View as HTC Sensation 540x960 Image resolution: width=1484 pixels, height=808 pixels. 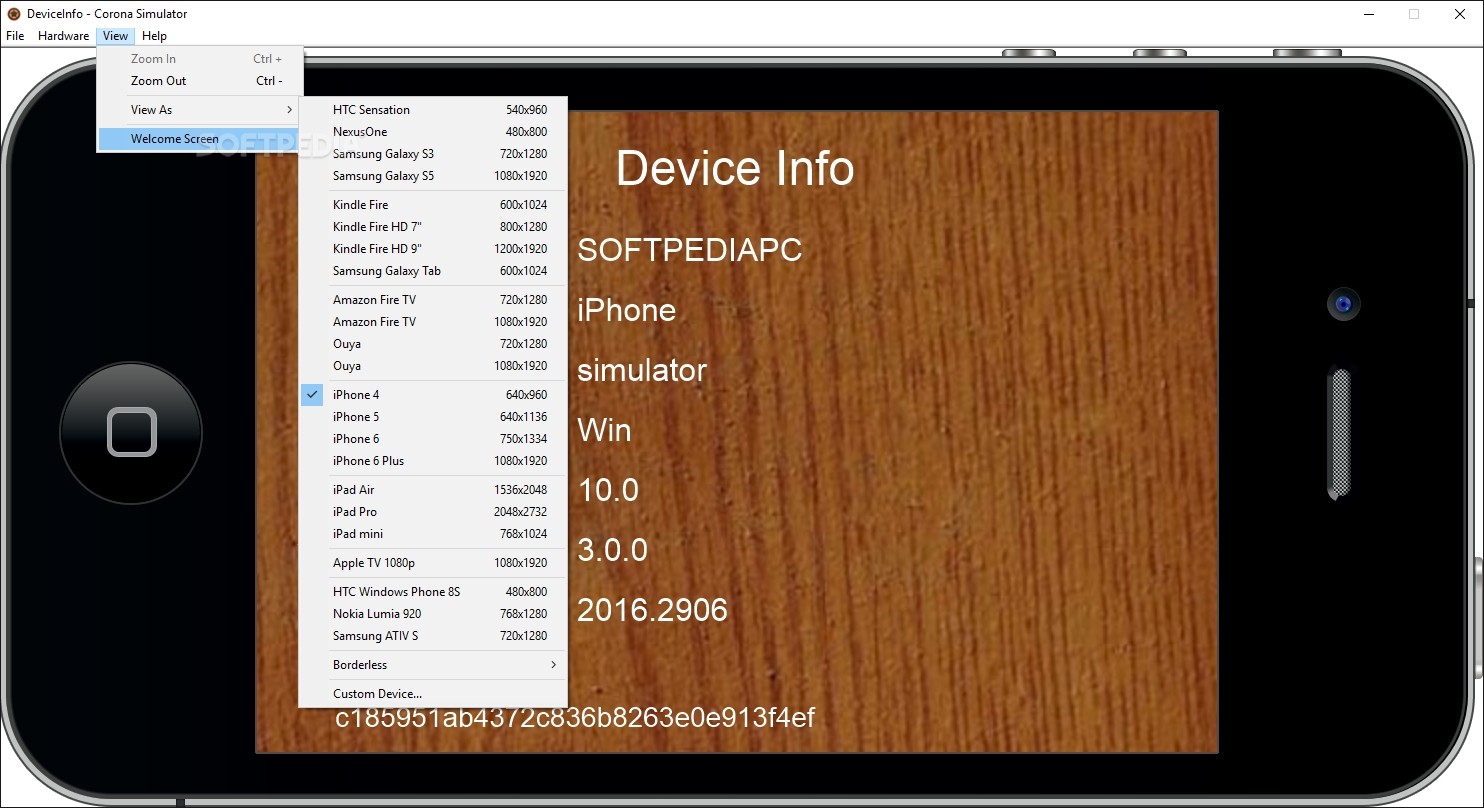pyautogui.click(x=433, y=110)
